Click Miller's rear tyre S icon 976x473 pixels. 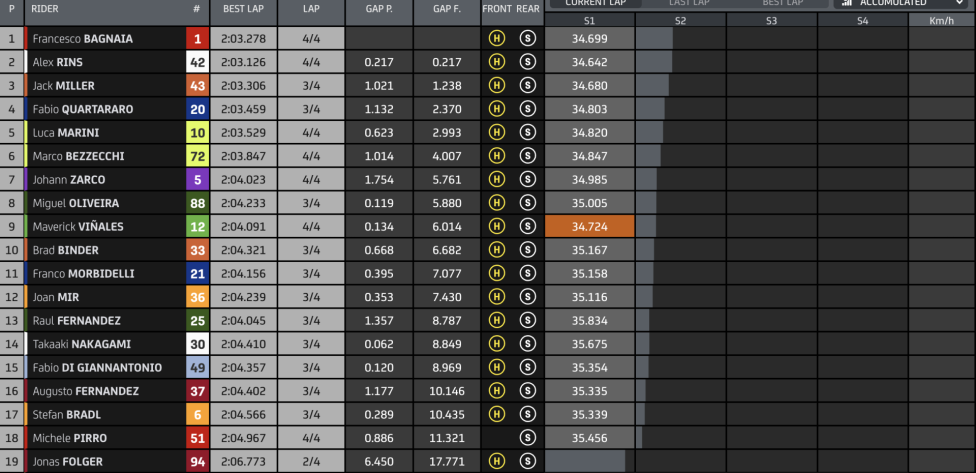pyautogui.click(x=528, y=85)
